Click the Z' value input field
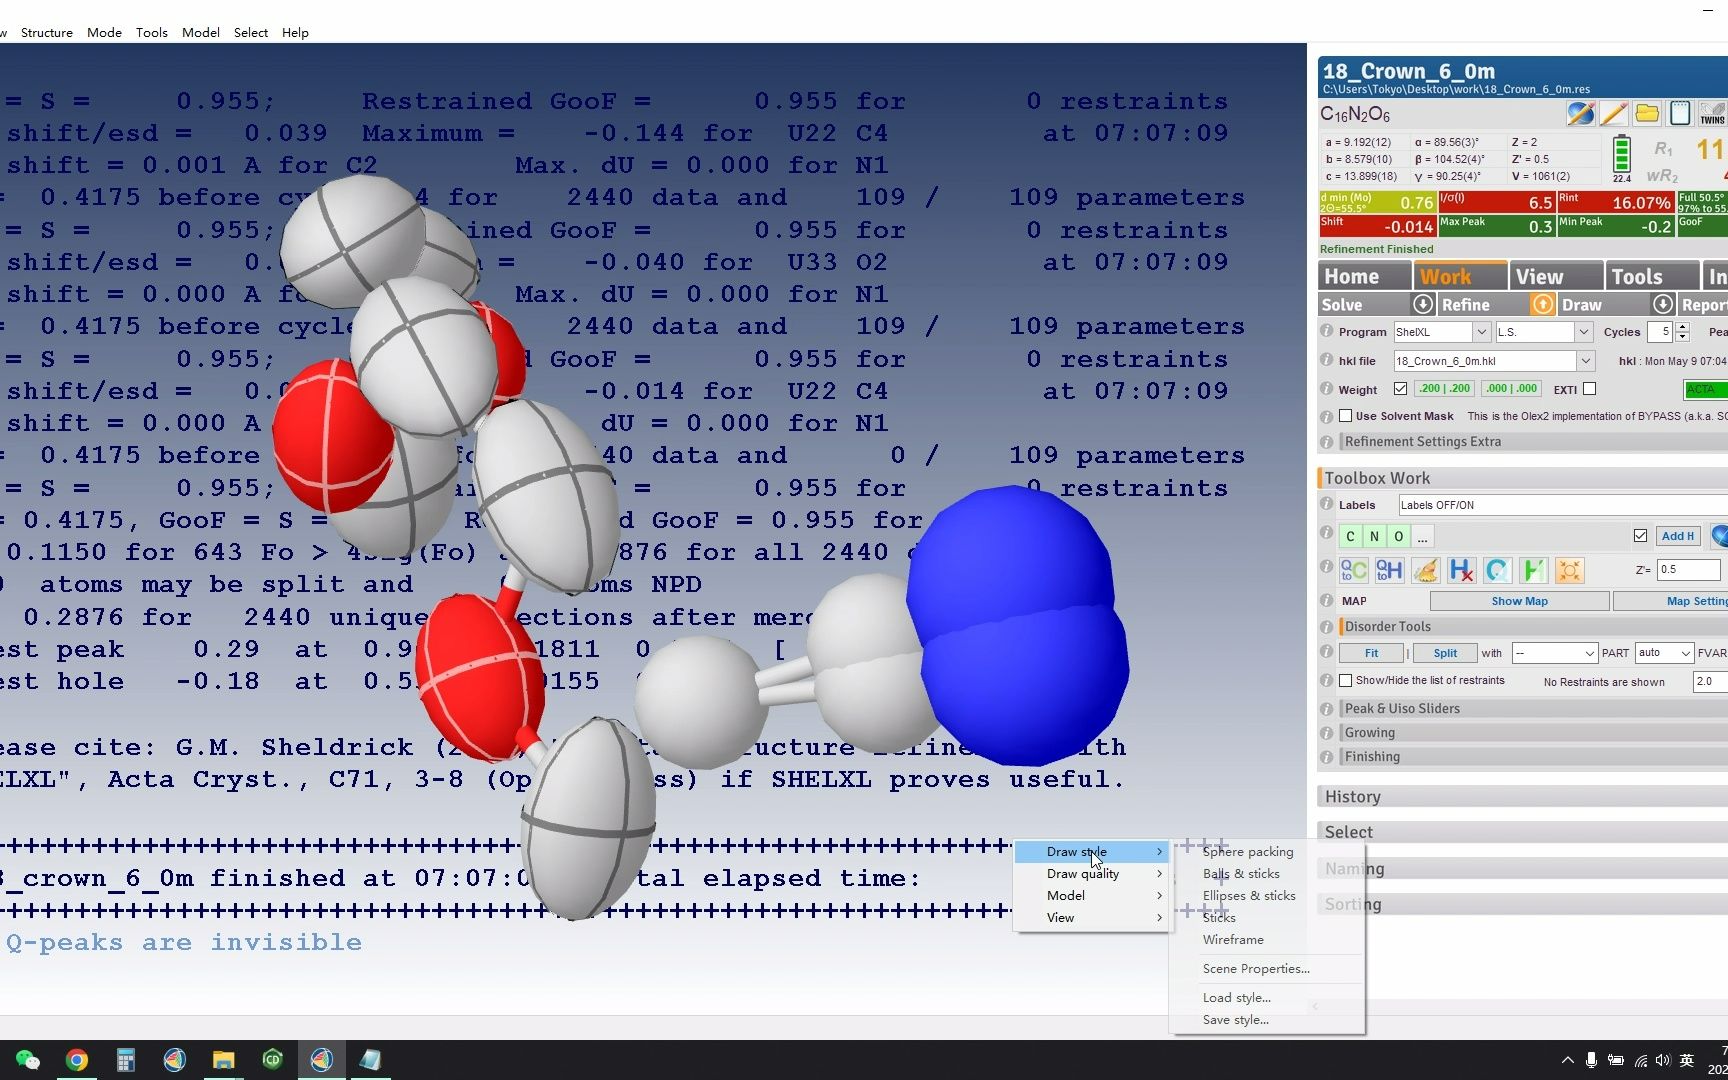Image resolution: width=1728 pixels, height=1080 pixels. (1688, 570)
